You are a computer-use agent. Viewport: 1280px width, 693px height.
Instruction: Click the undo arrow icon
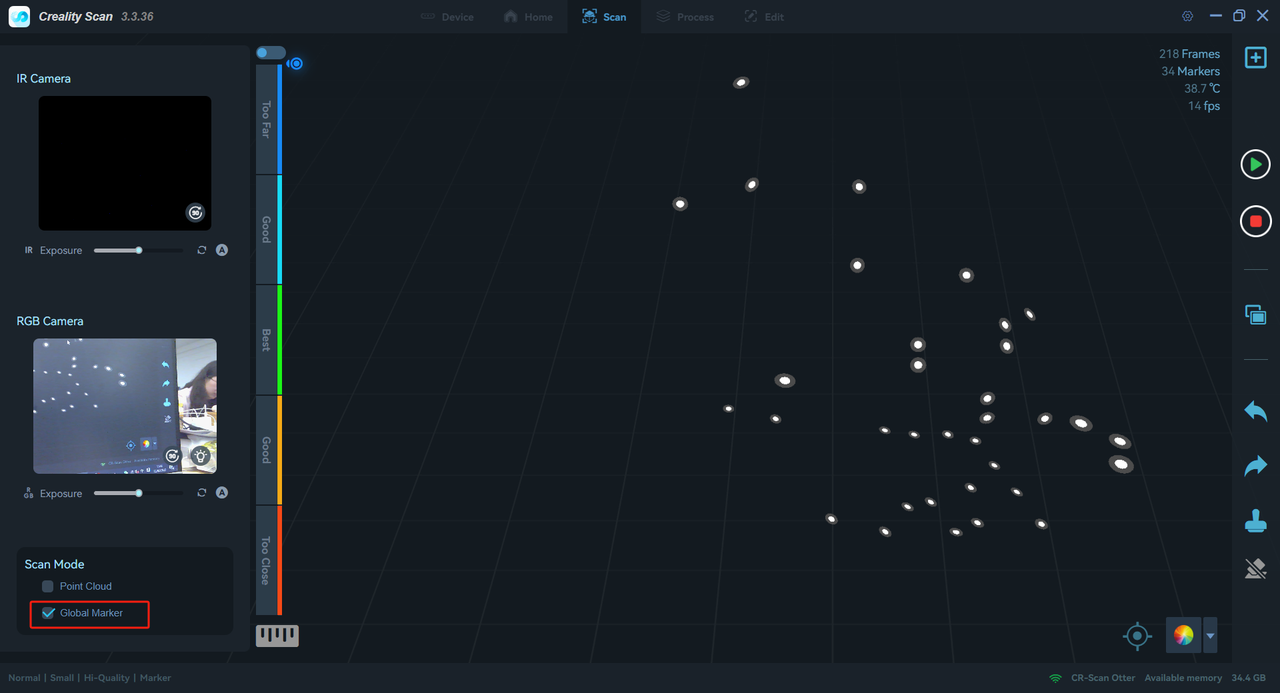point(1256,411)
